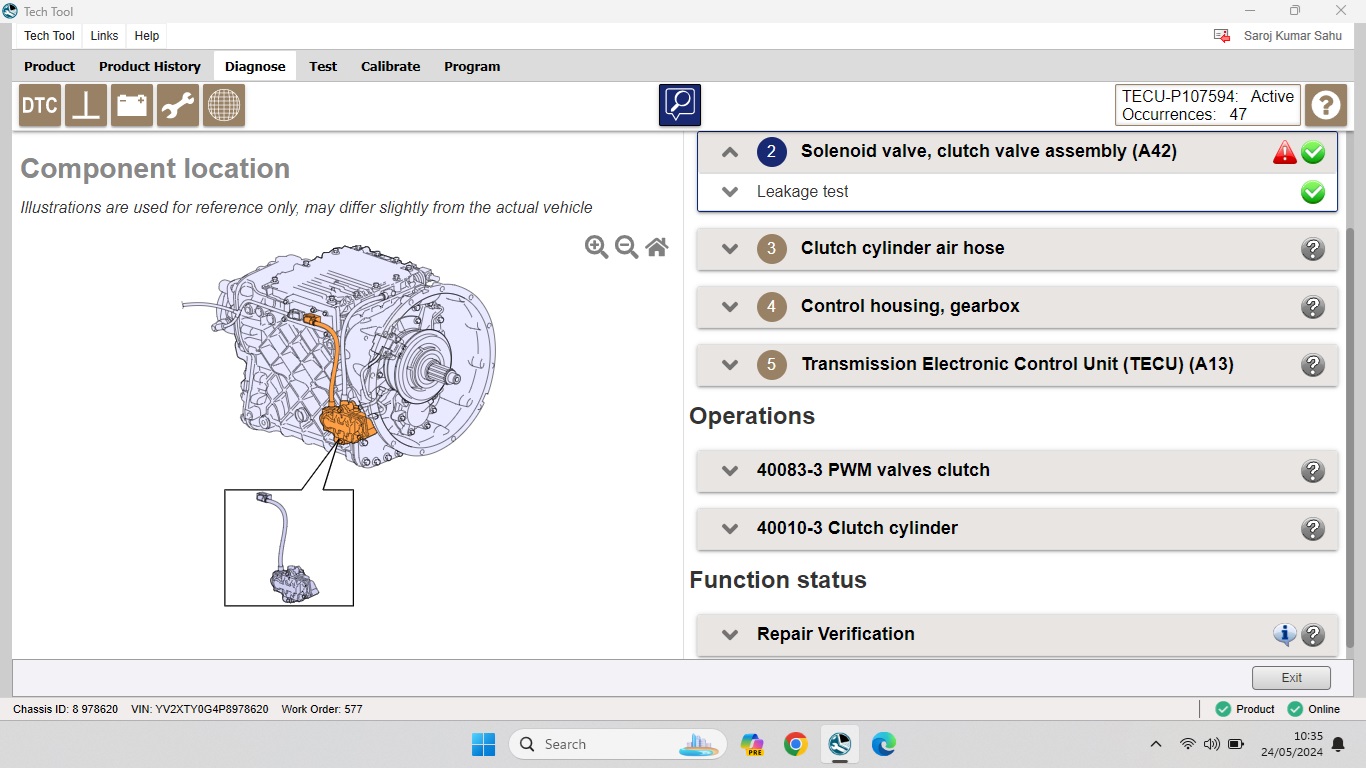The height and width of the screenshot is (781, 1366).
Task: Open Google Chrome from the taskbar
Action: click(x=796, y=744)
